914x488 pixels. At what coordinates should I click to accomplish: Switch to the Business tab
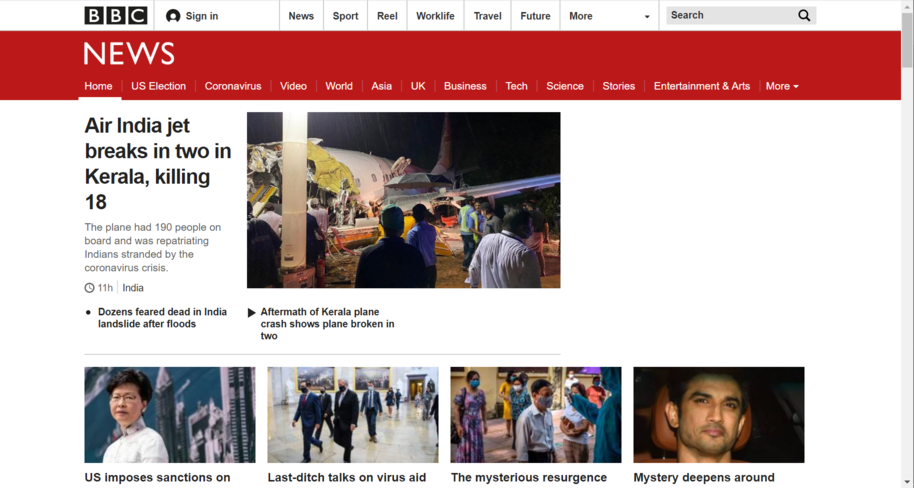(465, 86)
